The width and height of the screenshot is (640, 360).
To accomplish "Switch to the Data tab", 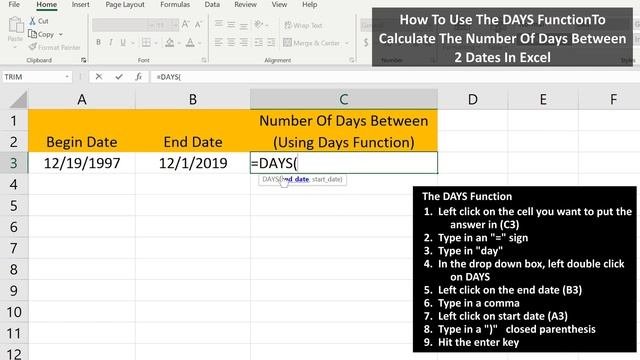I will [x=212, y=4].
